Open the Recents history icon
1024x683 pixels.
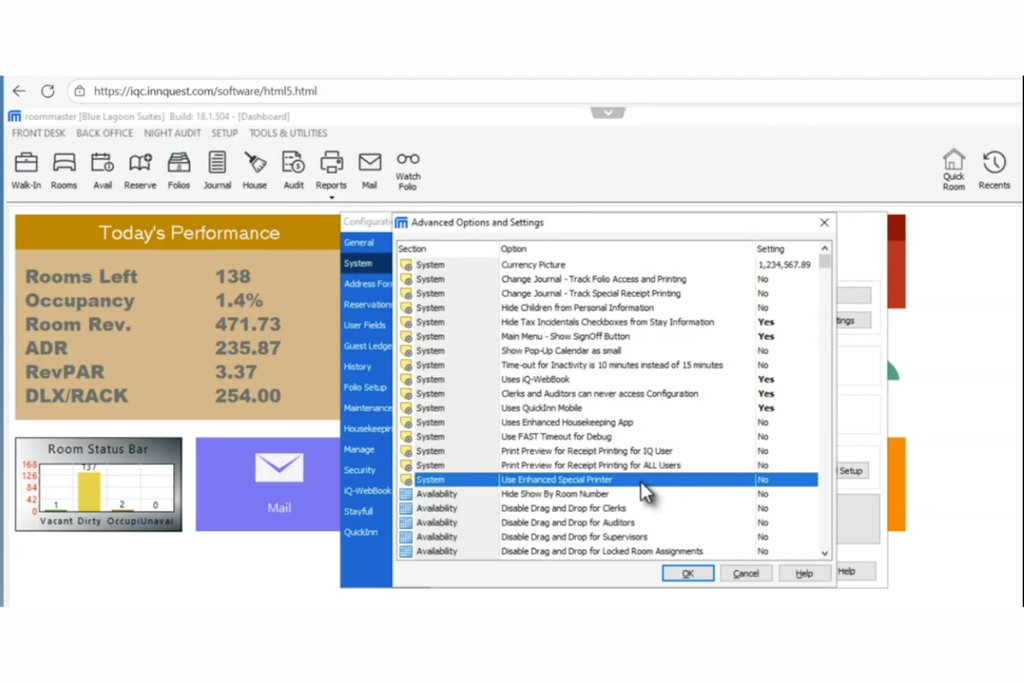994,170
